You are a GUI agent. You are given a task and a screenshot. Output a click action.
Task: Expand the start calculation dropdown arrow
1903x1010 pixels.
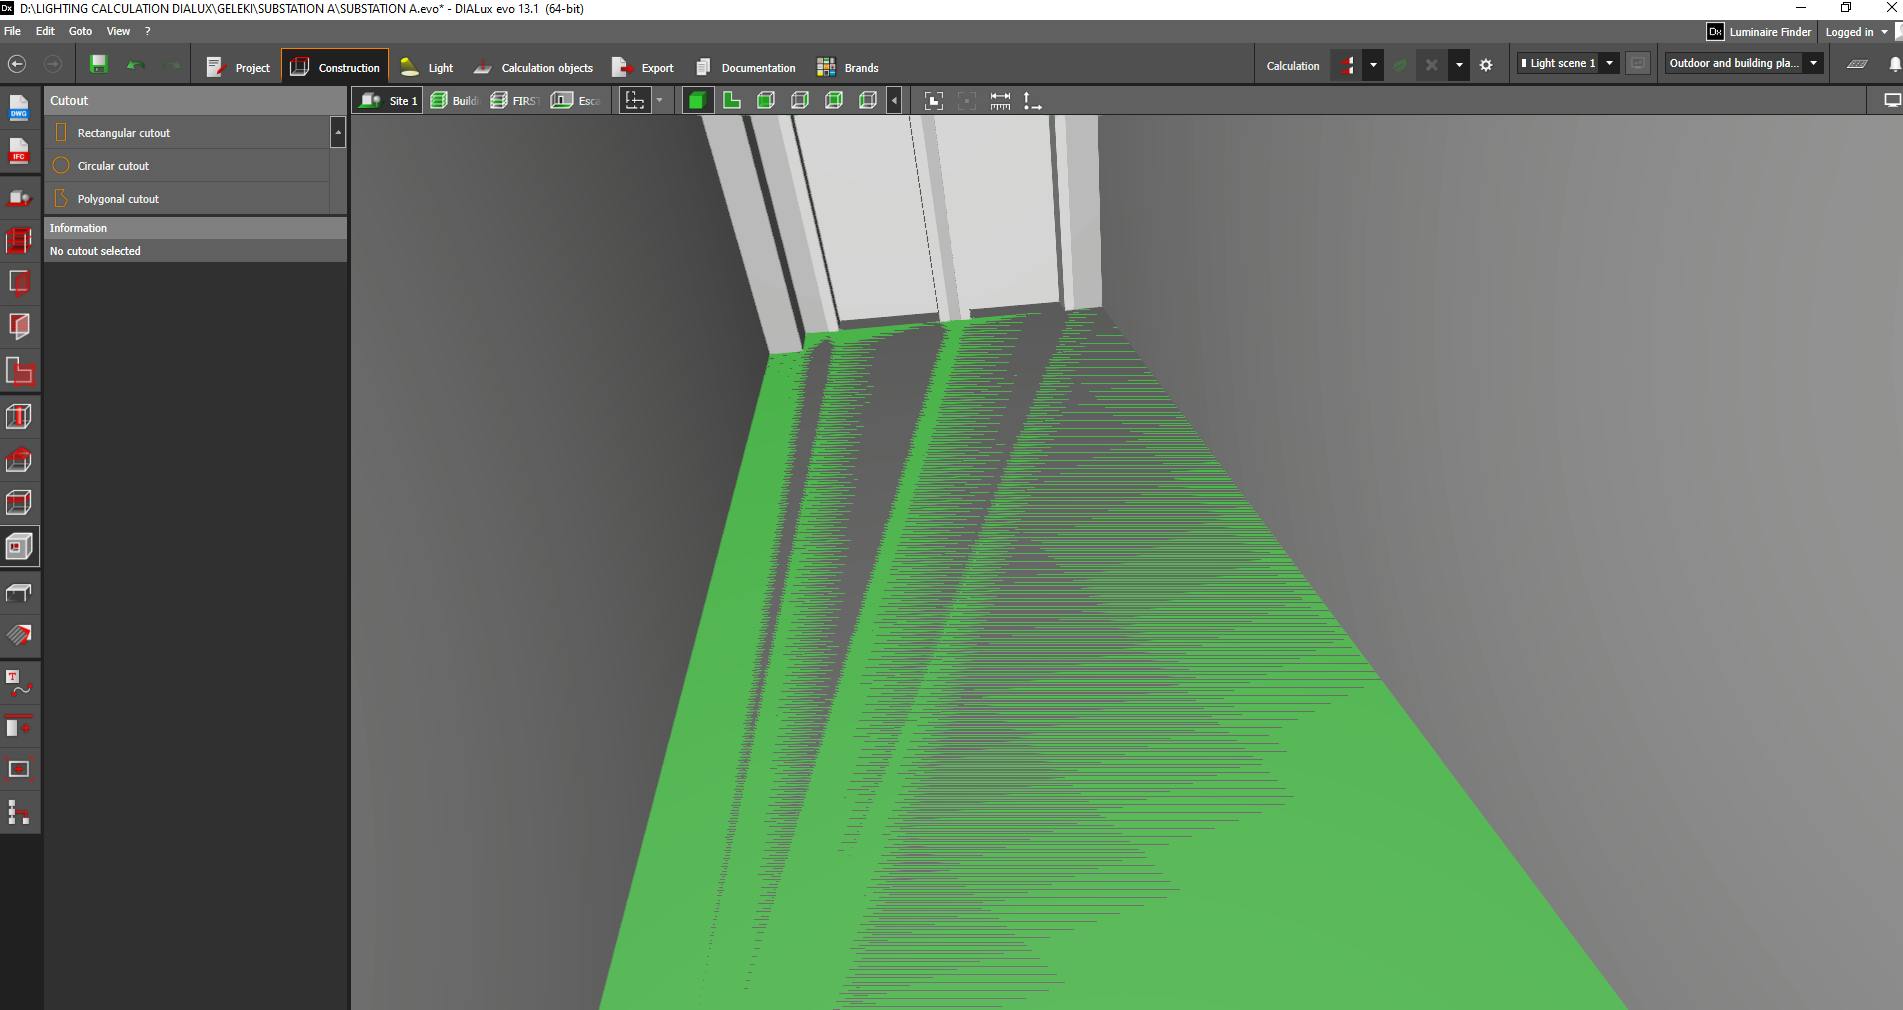pos(1373,65)
